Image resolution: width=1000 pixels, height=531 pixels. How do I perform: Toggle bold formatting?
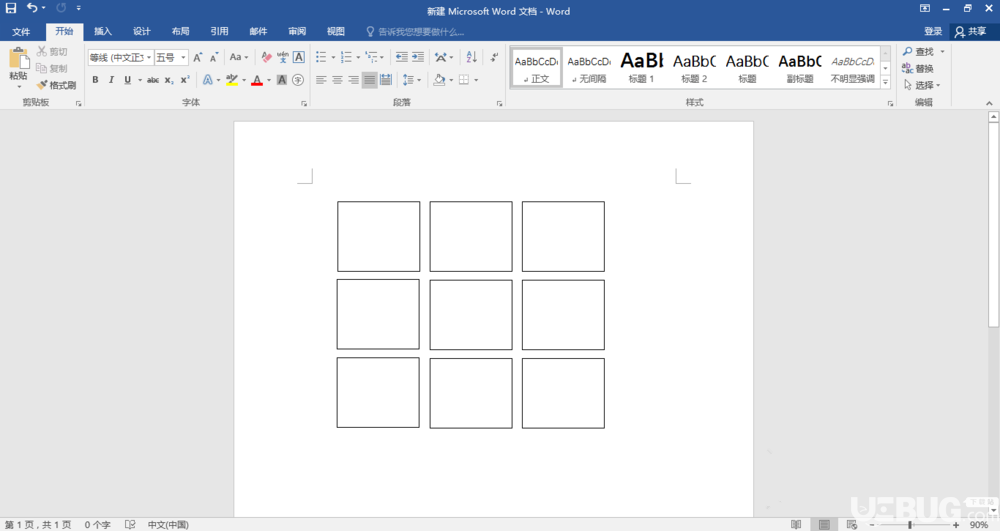[x=96, y=80]
